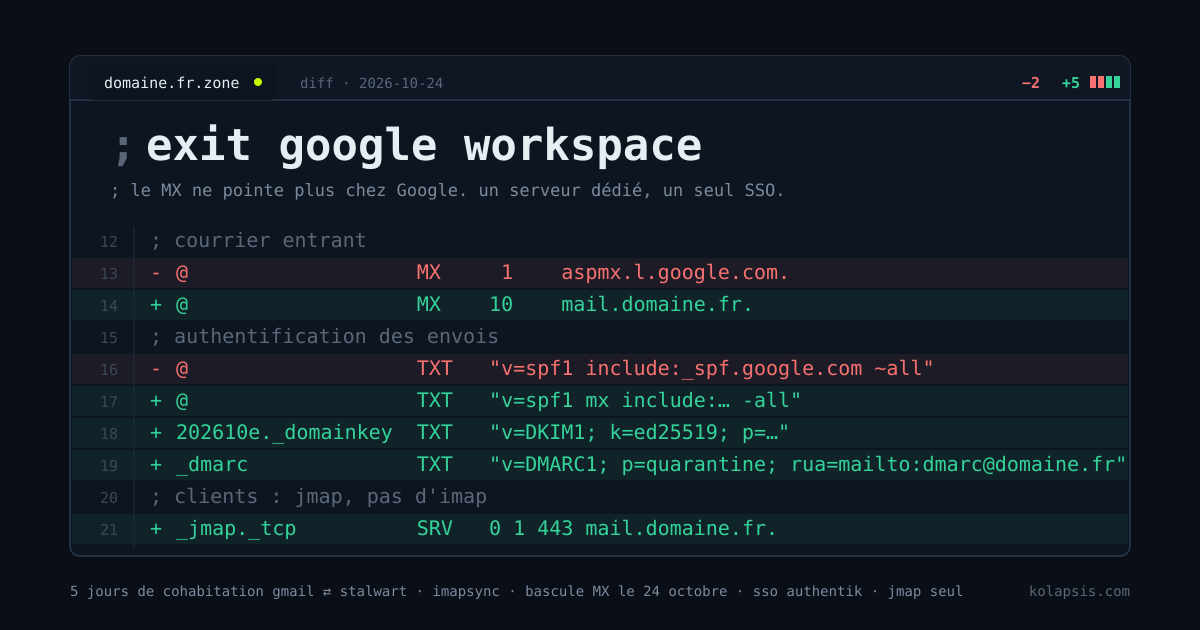The image size is (1200, 630).
Task: Select the added "v=spf1 mx include:… -all" string
Action: [645, 401]
